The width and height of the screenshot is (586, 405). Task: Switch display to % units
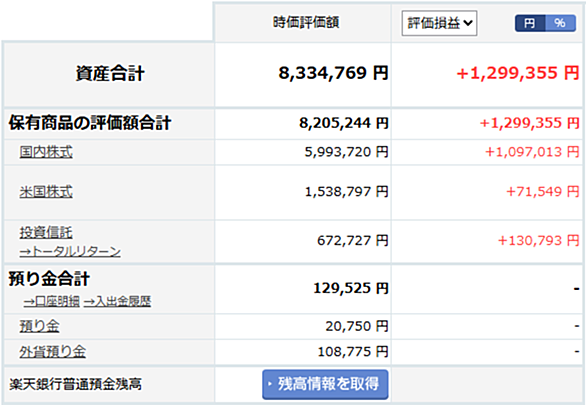(x=560, y=23)
